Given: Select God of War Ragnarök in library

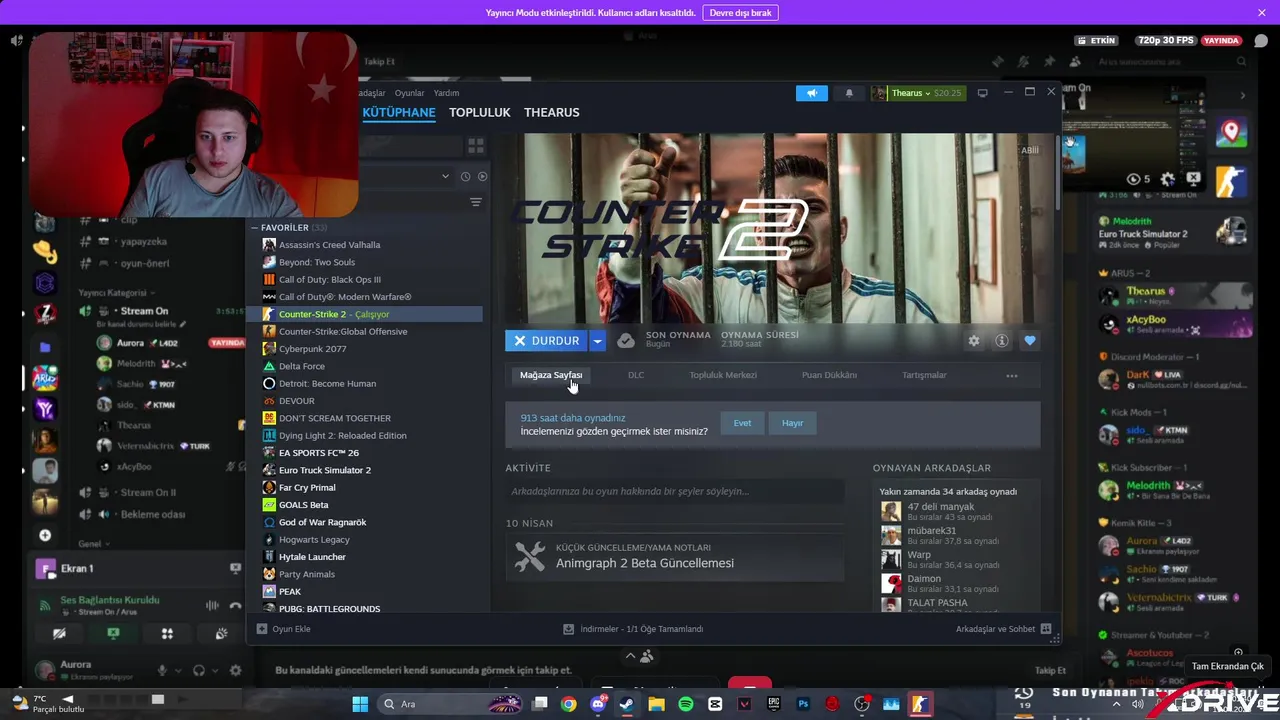Looking at the screenshot, I should coord(366,522).
